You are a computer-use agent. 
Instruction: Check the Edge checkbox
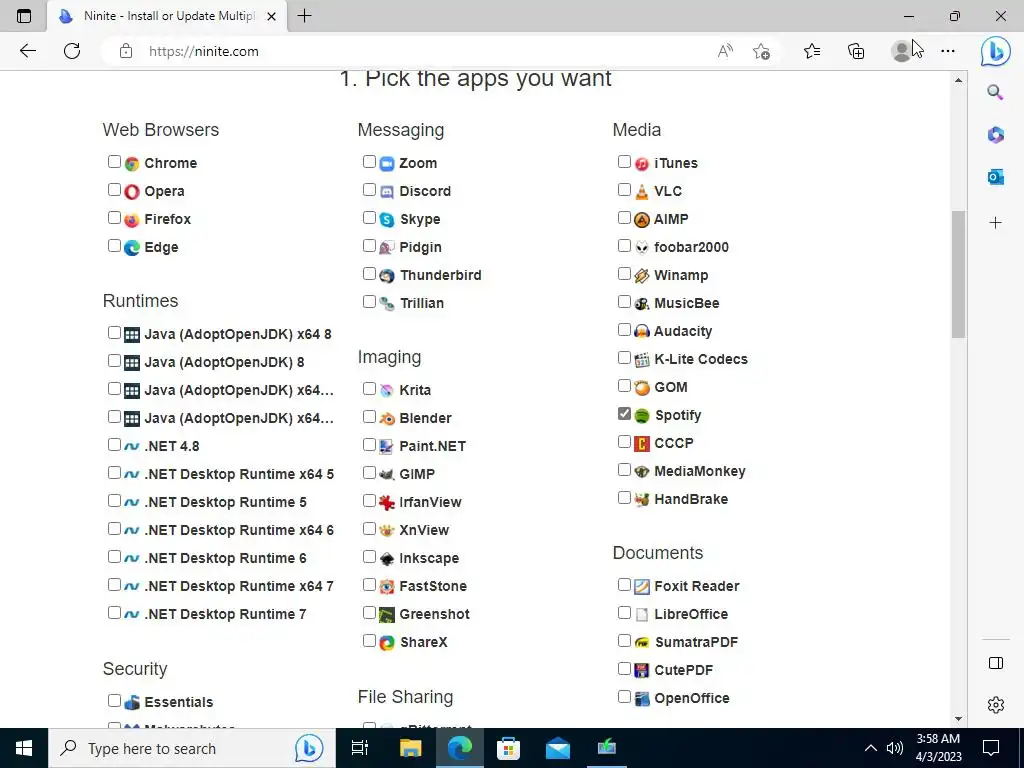[114, 246]
